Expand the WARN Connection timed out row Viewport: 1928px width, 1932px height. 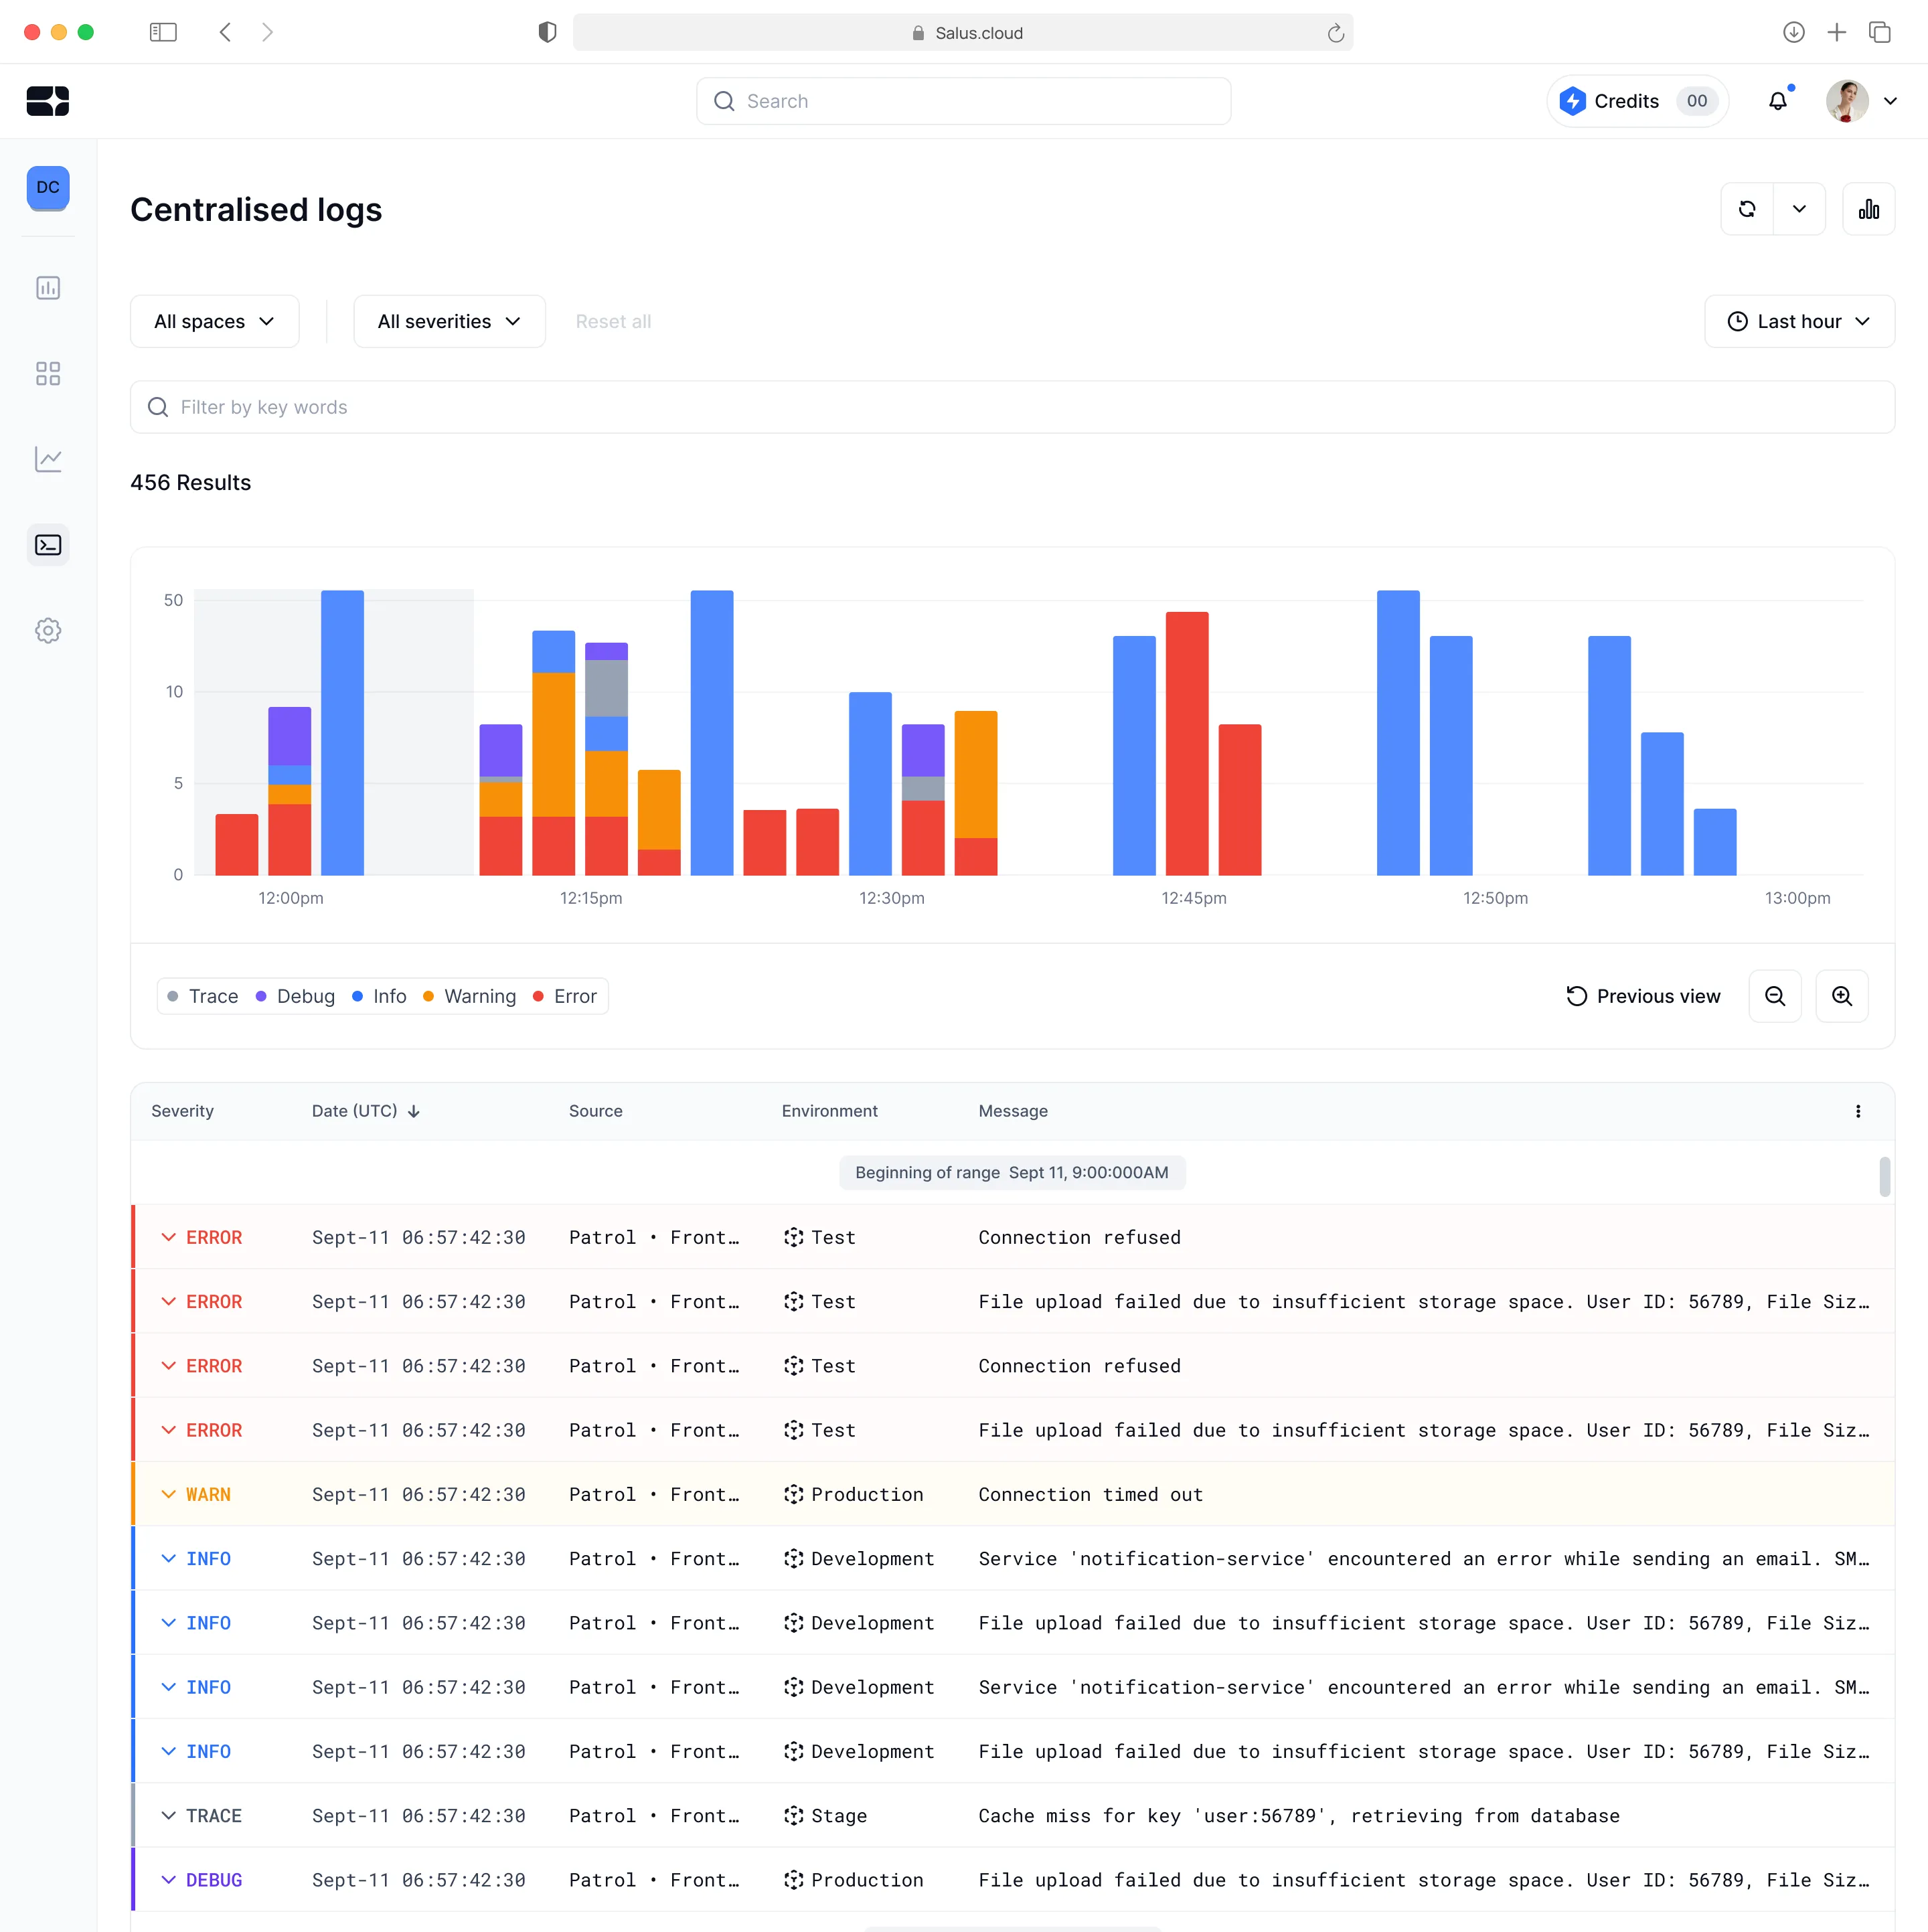1013,1494
